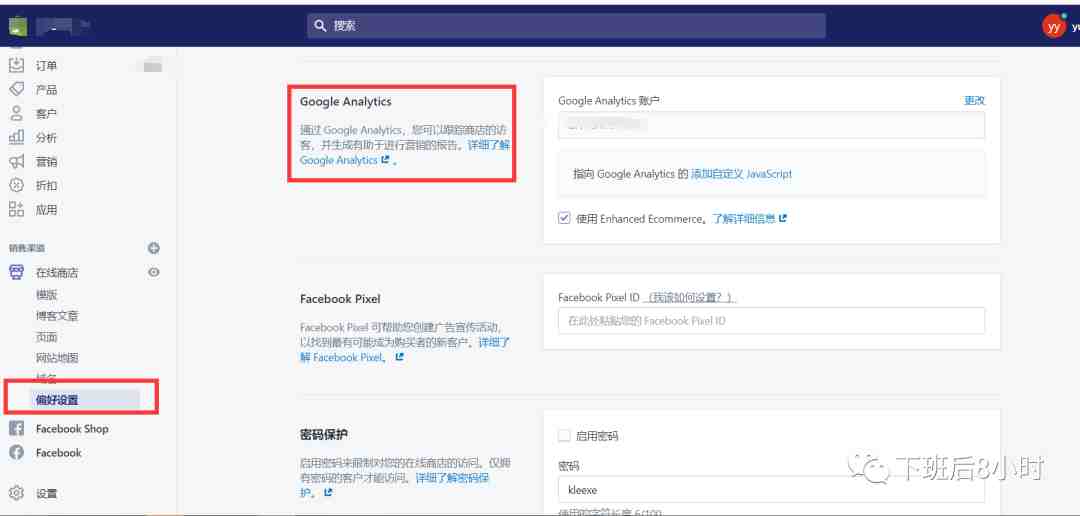Viewport: 1080px width, 516px height.
Task: Open the 营销 menu item
Action: click(x=46, y=162)
